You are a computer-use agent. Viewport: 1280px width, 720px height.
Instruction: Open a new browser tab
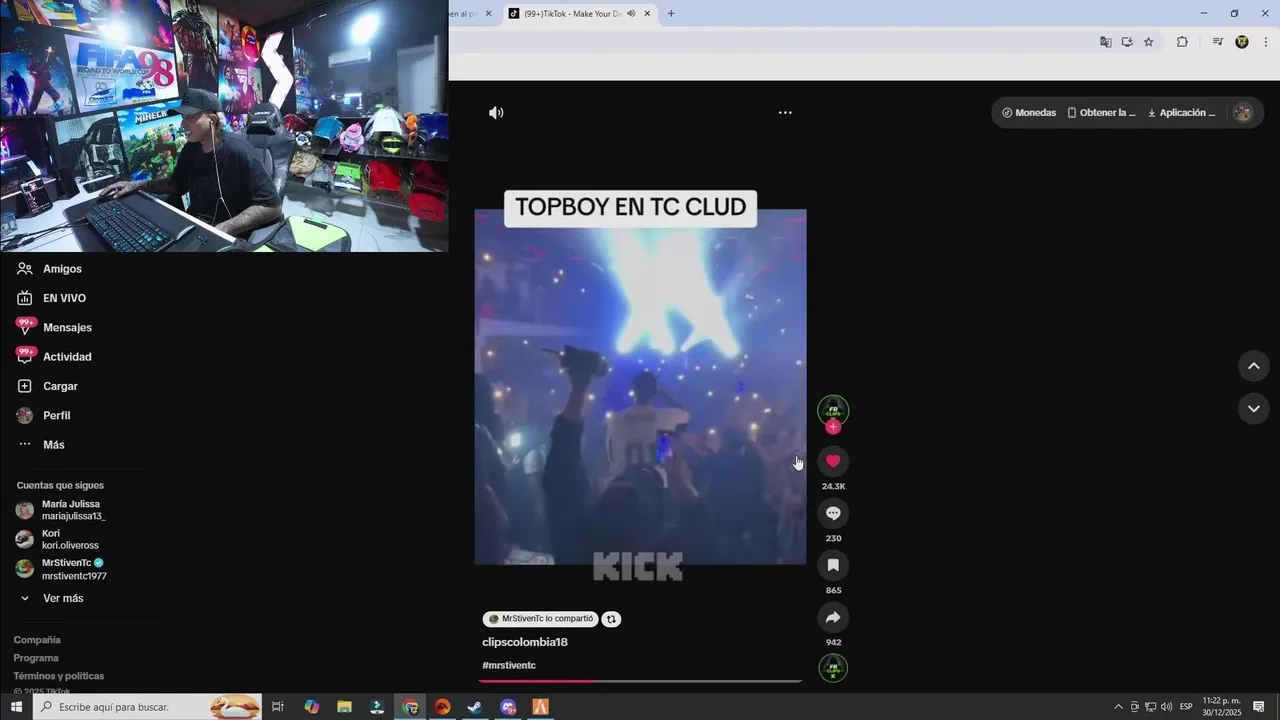671,13
